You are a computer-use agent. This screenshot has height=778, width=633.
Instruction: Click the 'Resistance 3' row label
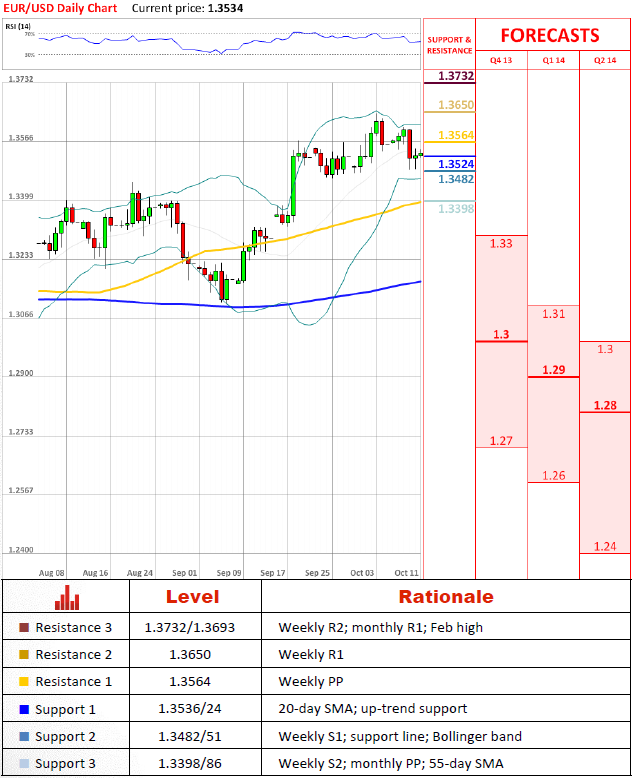click(73, 628)
